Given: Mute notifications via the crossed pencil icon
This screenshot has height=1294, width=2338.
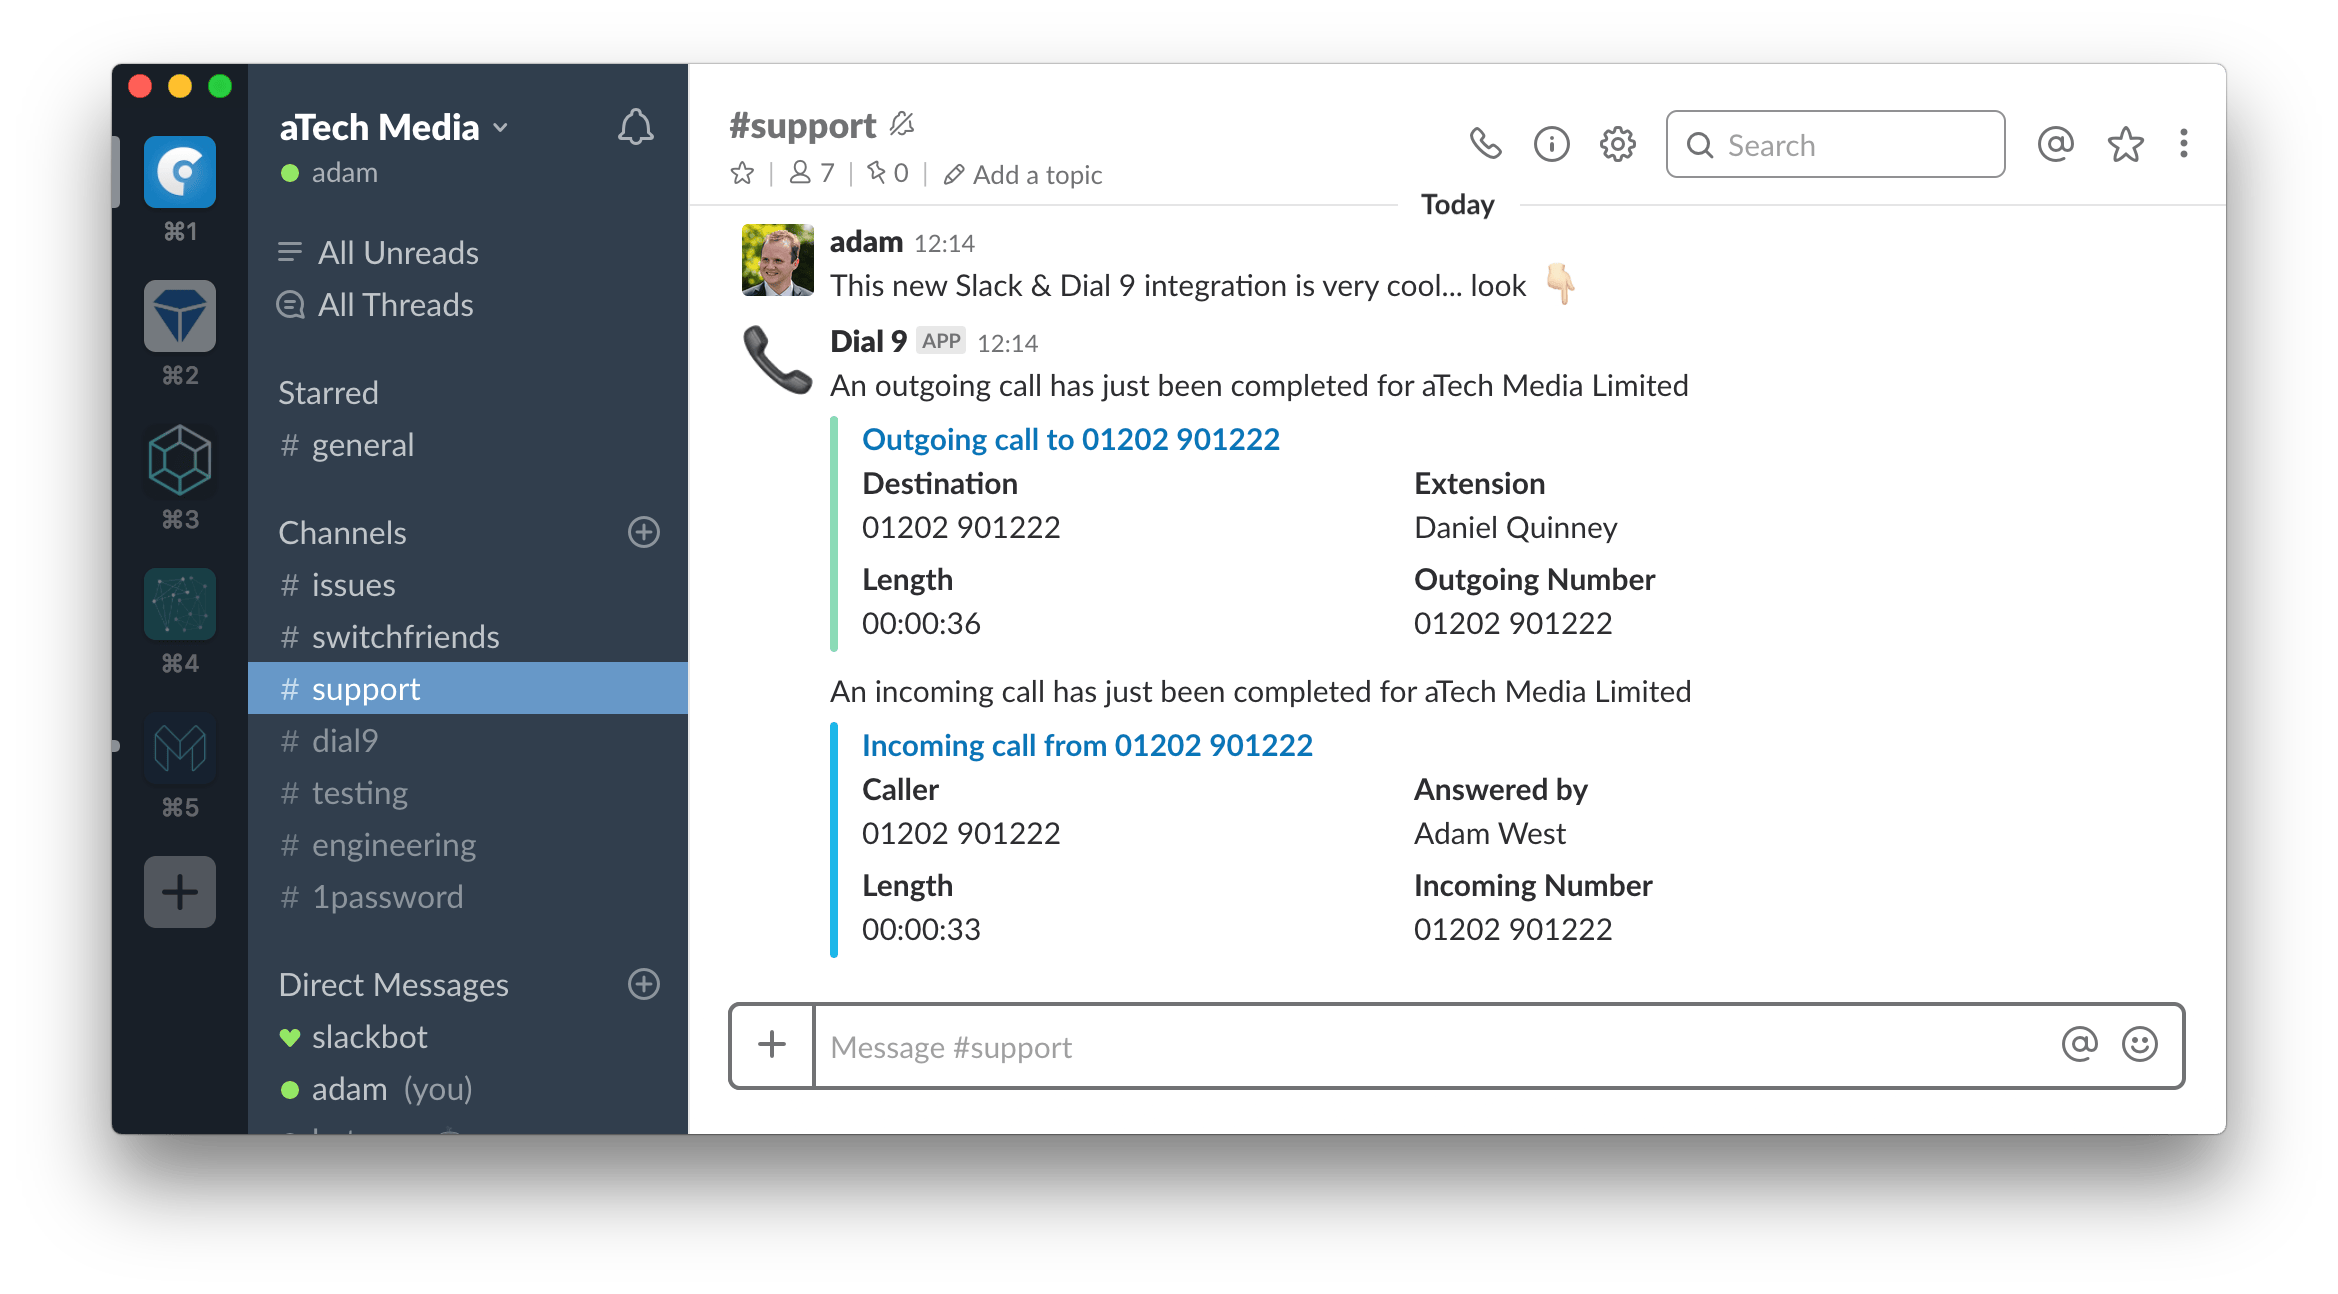Looking at the screenshot, I should pyautogui.click(x=901, y=122).
